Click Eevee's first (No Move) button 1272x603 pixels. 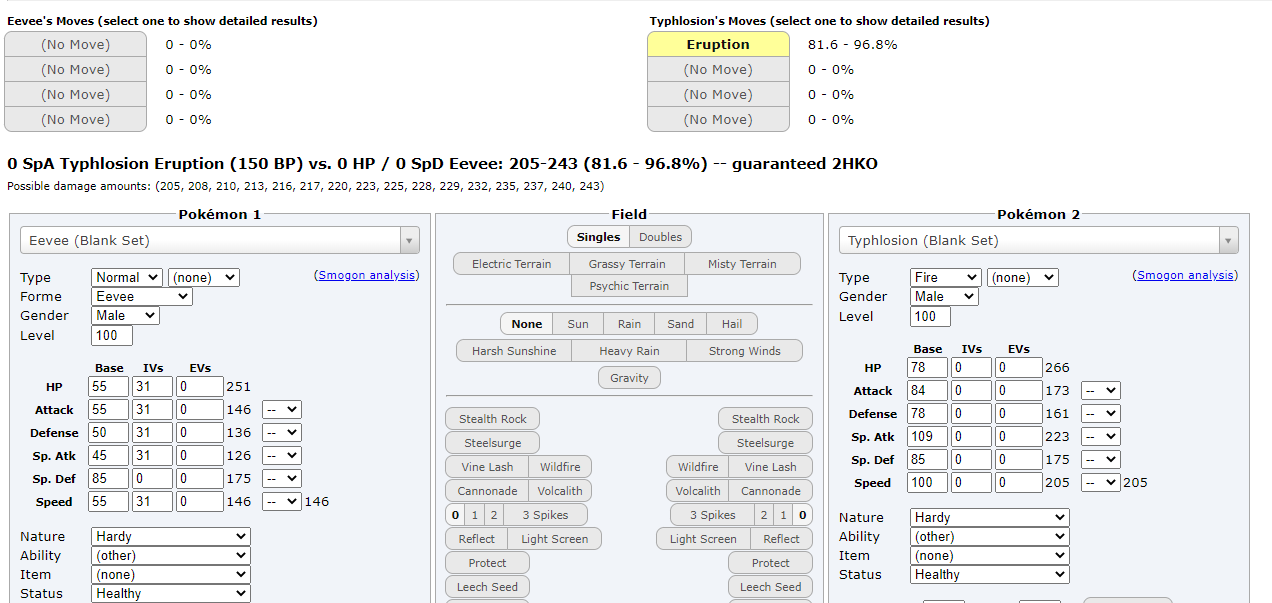(x=75, y=44)
